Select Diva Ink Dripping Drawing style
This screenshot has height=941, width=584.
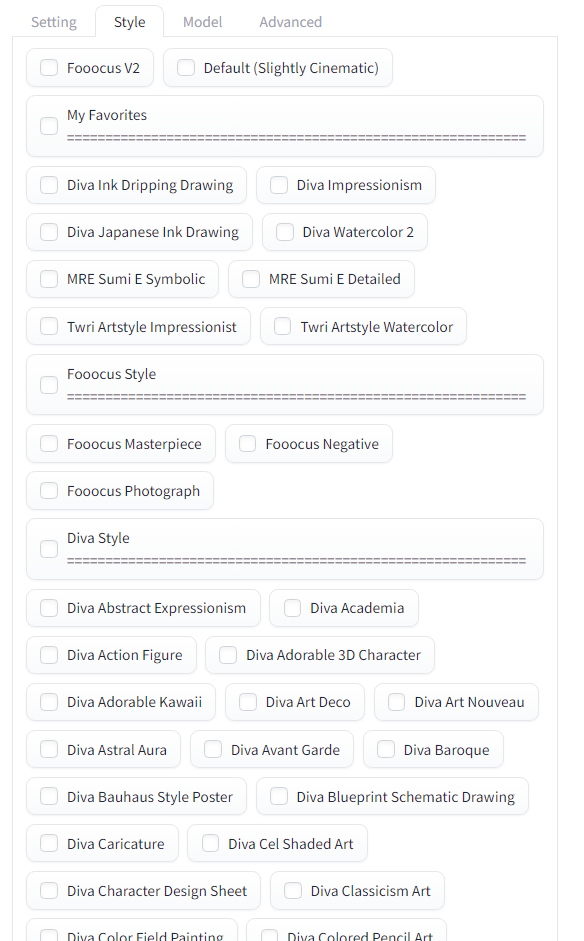tap(48, 185)
